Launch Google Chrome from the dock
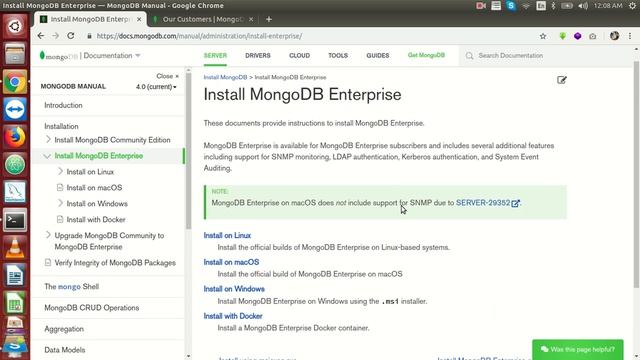The width and height of the screenshot is (640, 360). tap(15, 82)
